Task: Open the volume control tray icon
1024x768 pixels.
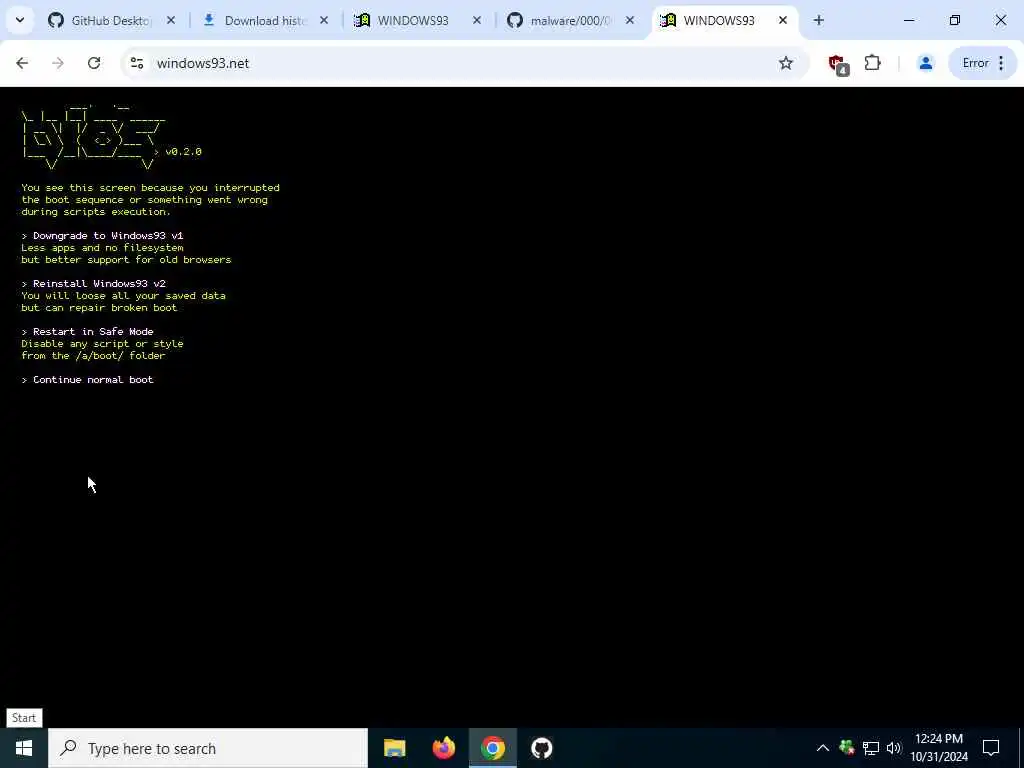Action: (893, 748)
